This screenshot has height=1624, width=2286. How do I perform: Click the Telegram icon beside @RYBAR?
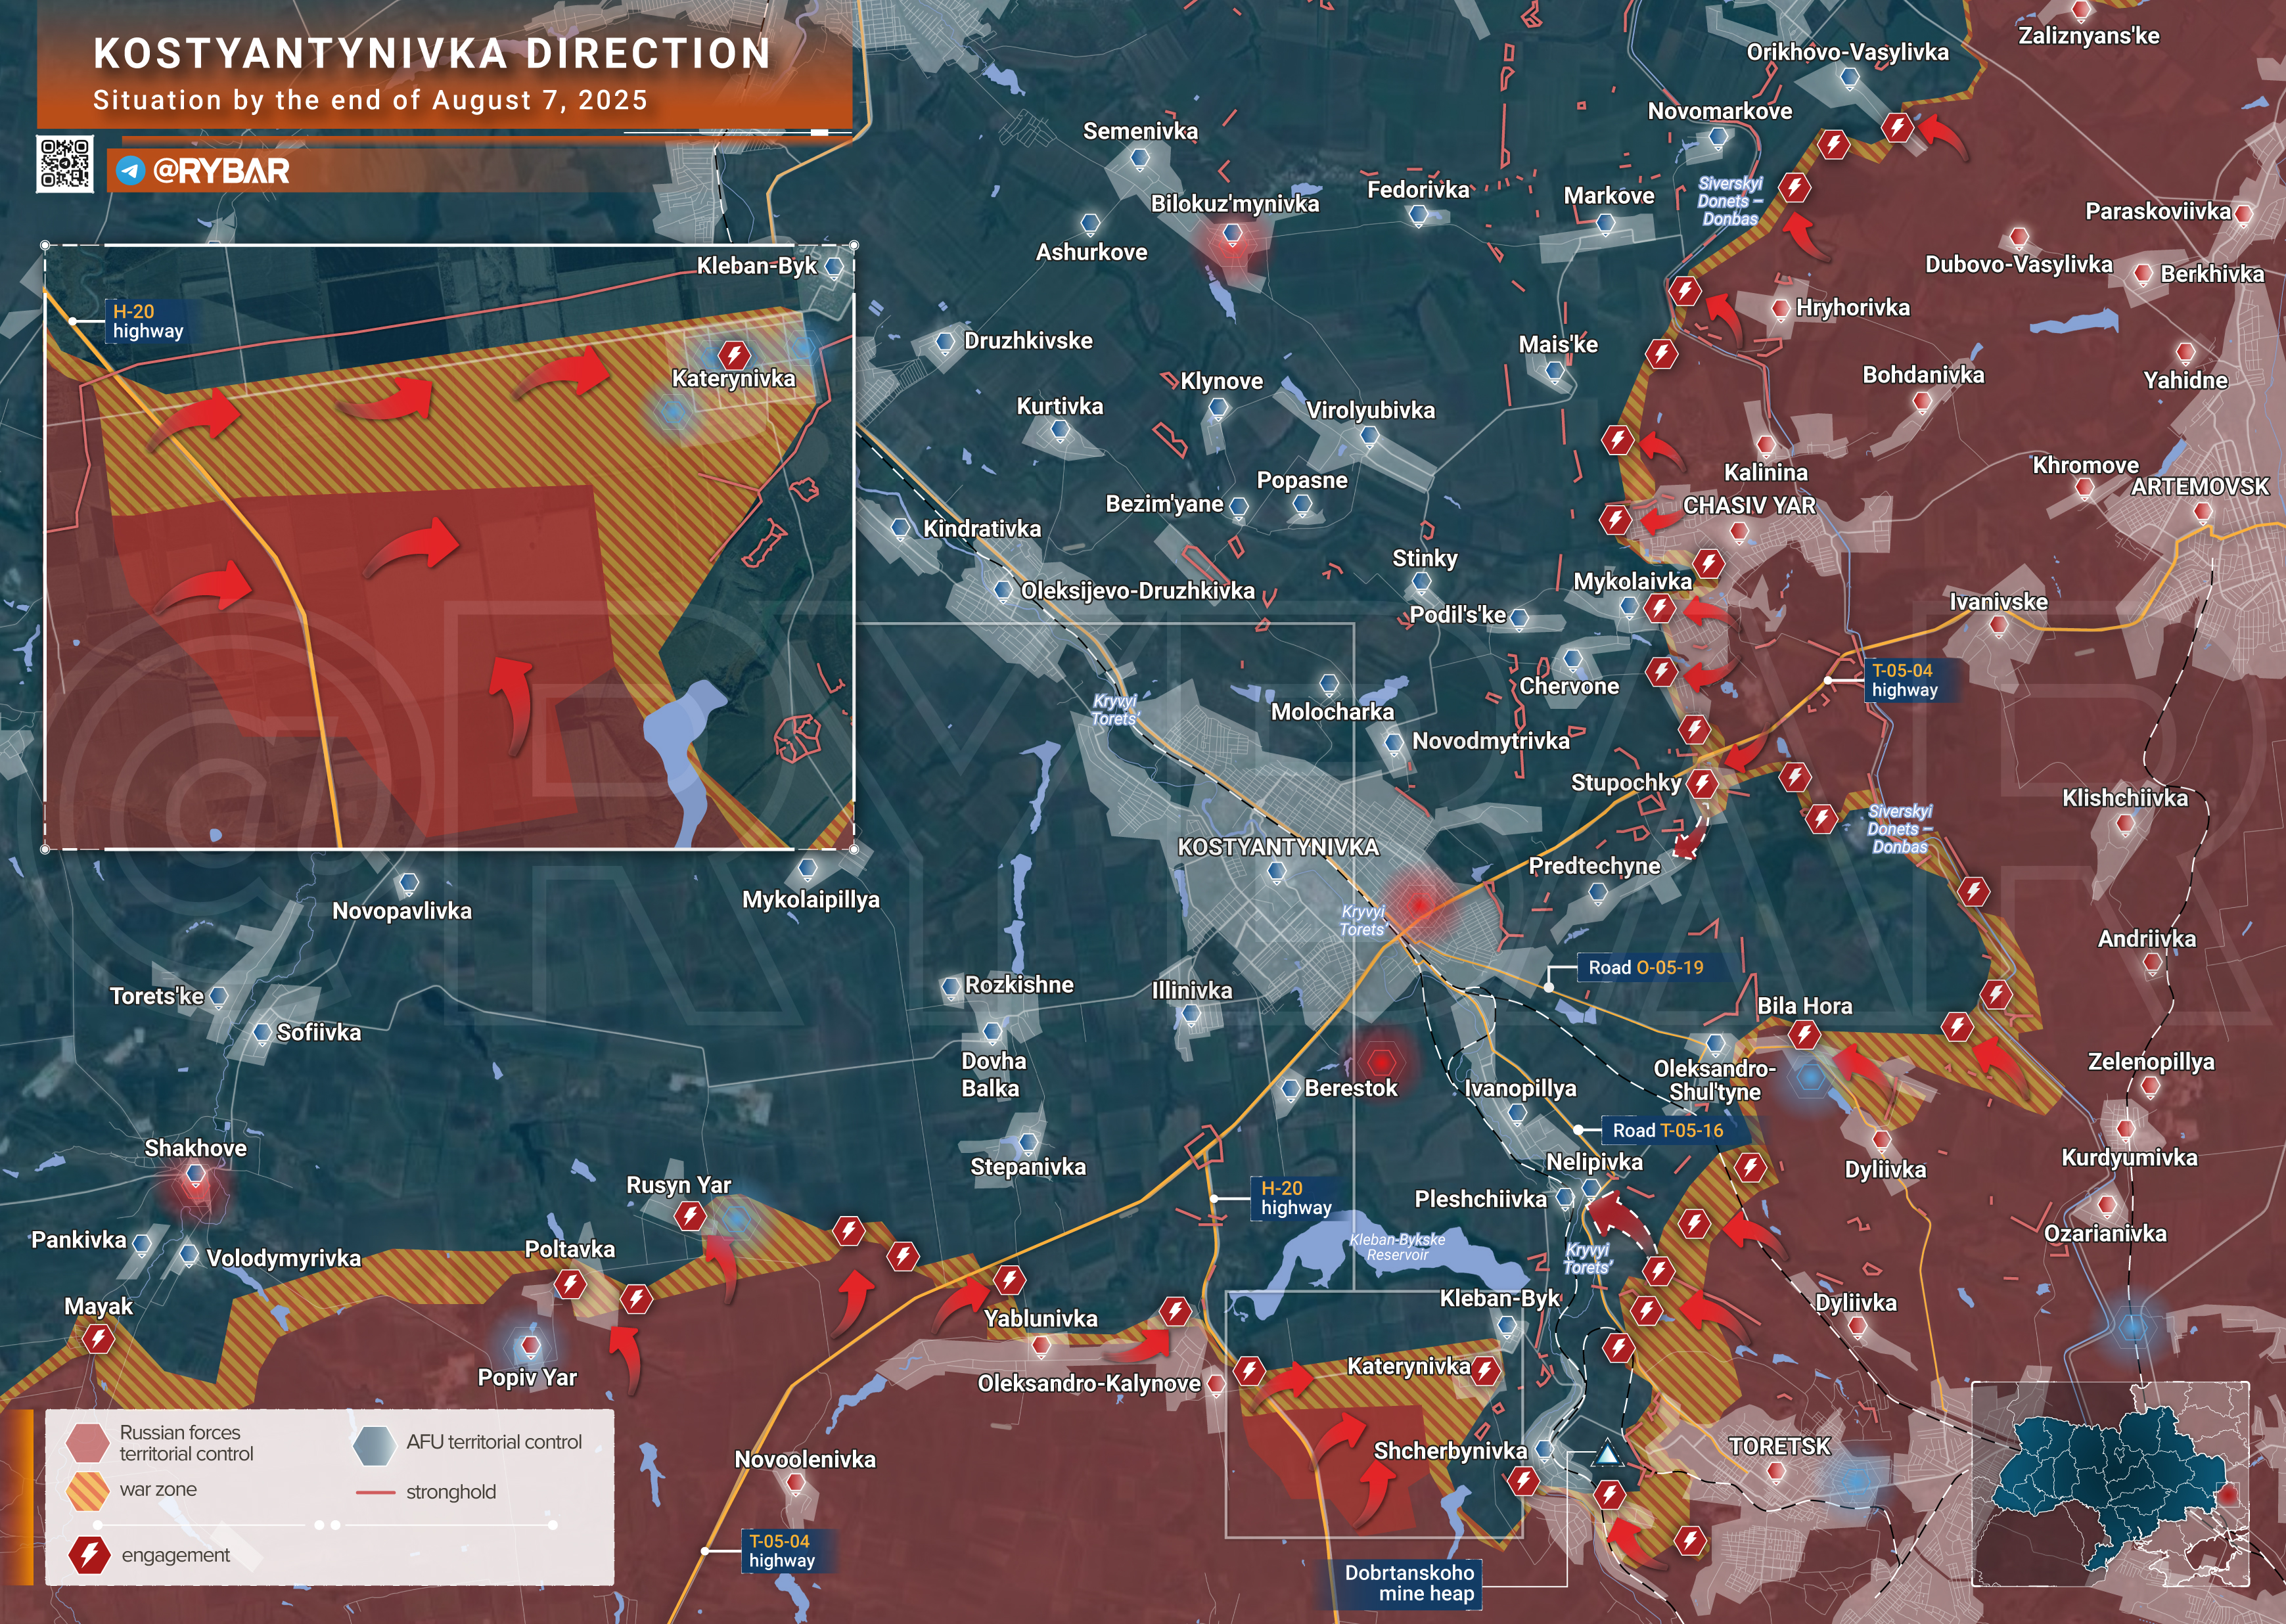pyautogui.click(x=130, y=171)
